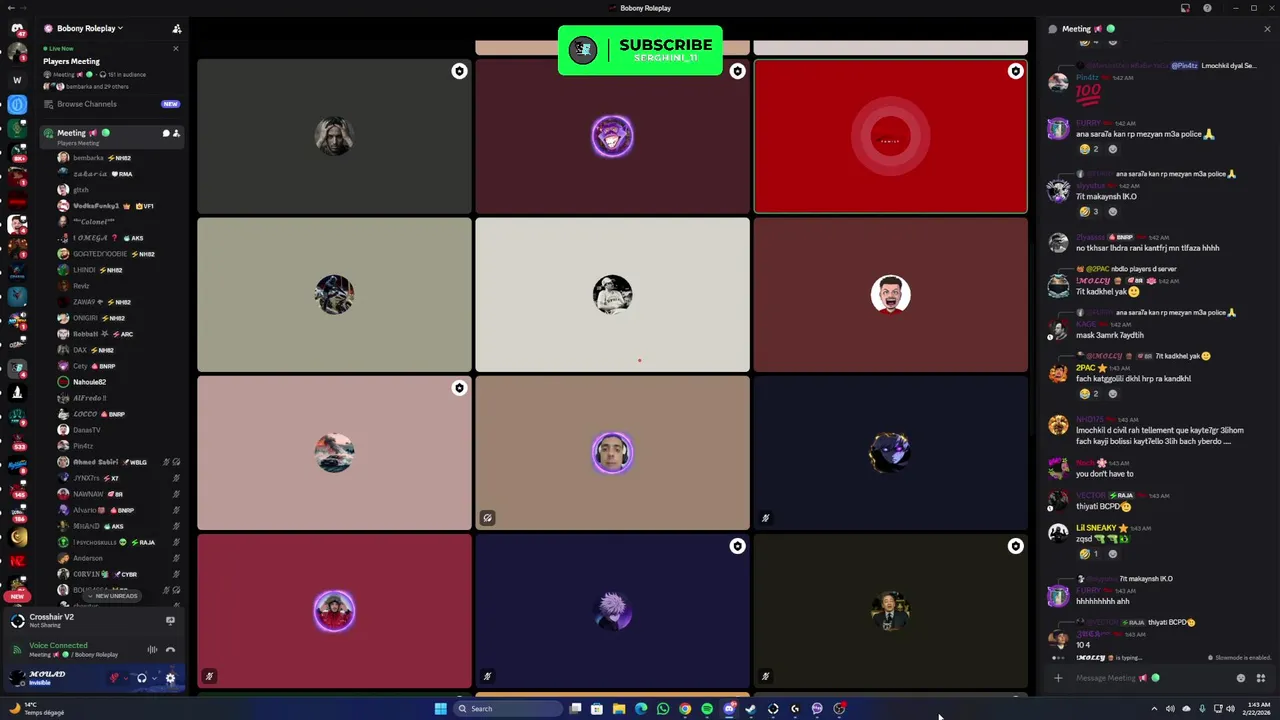Toggle the reaction with count 3
Image resolution: width=1280 pixels, height=720 pixels.
[x=1089, y=211]
